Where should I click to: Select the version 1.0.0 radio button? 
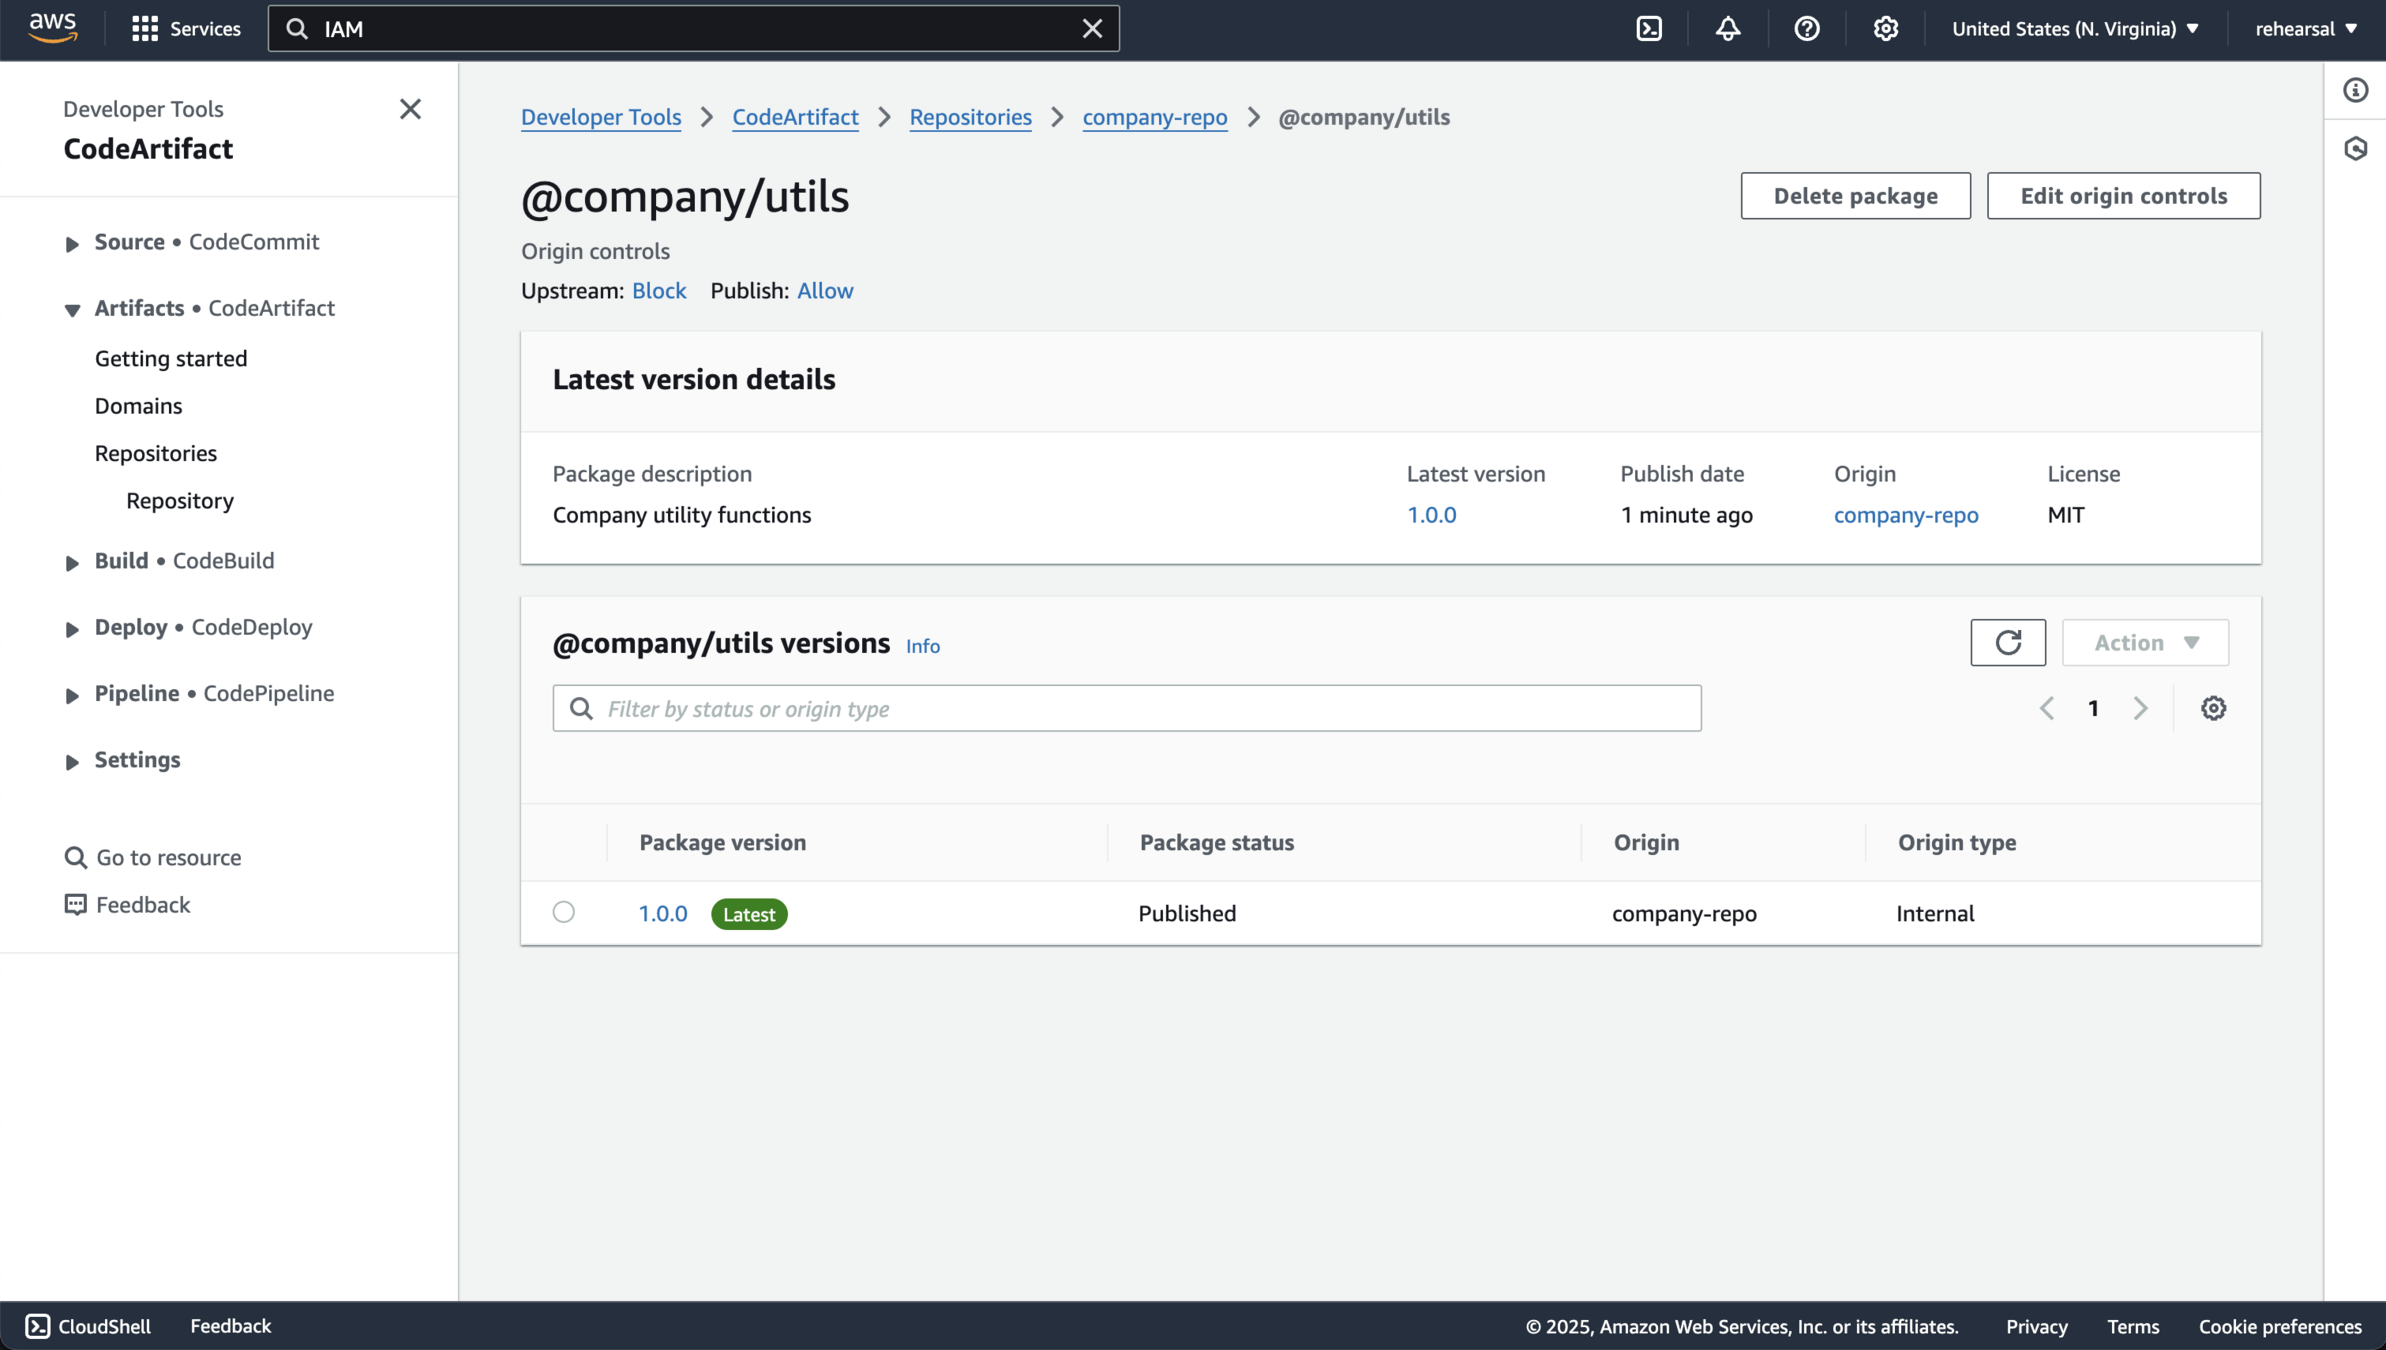pyautogui.click(x=564, y=912)
